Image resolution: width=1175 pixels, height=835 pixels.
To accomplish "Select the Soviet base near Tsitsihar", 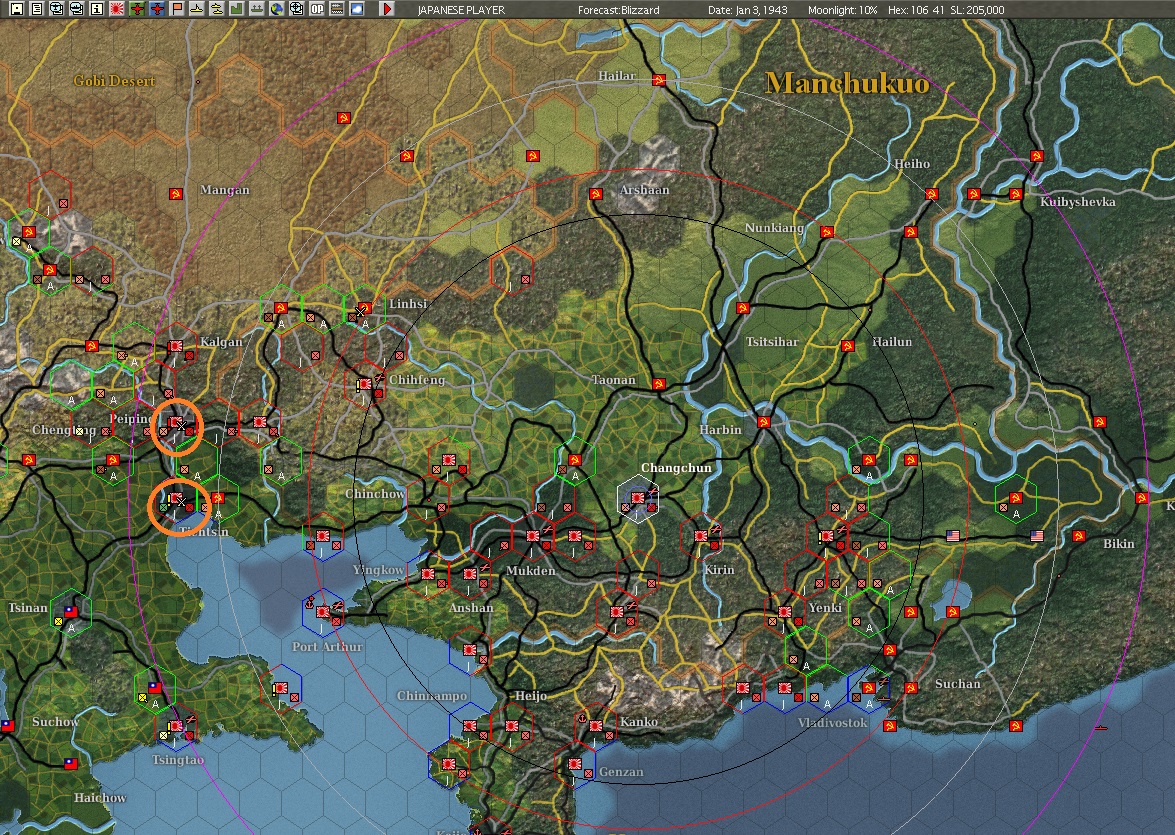I will tap(743, 308).
